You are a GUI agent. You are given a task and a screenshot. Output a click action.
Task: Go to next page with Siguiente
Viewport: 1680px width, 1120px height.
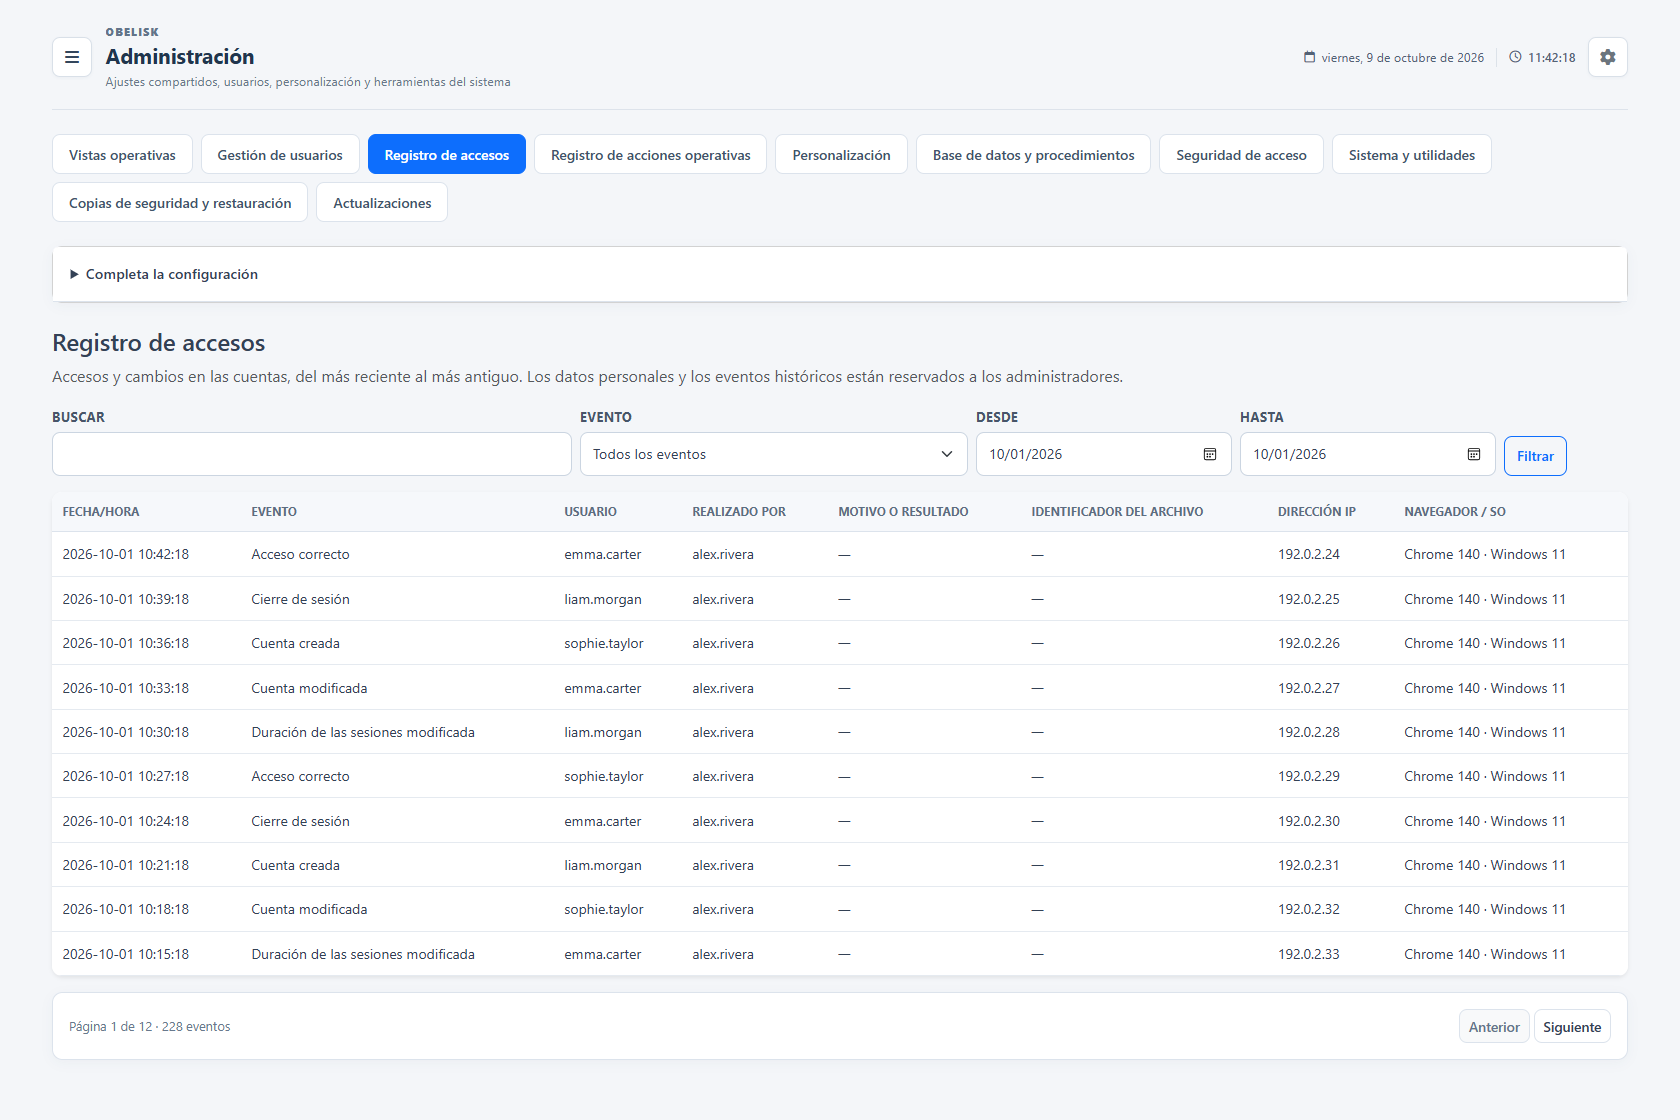(x=1572, y=1027)
